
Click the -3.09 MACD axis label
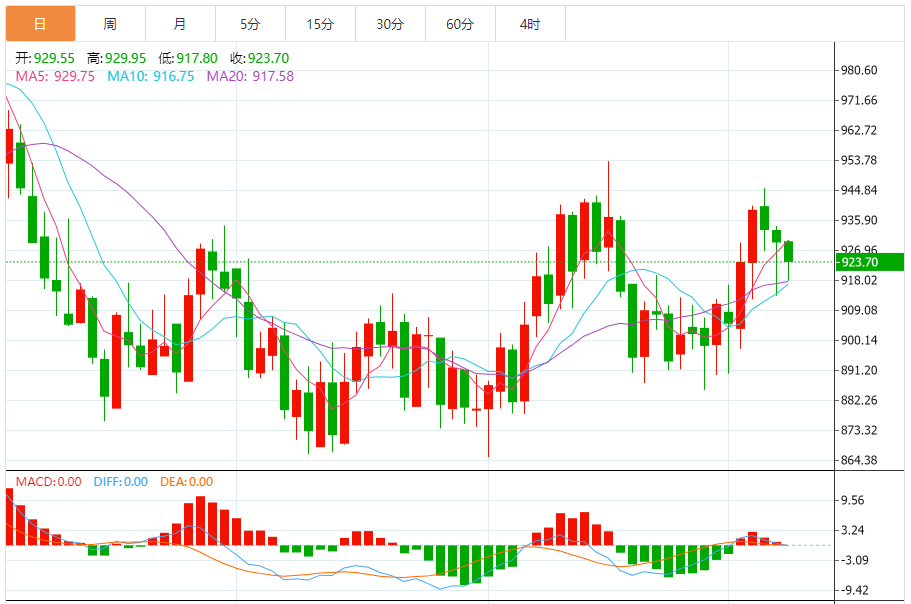click(854, 560)
